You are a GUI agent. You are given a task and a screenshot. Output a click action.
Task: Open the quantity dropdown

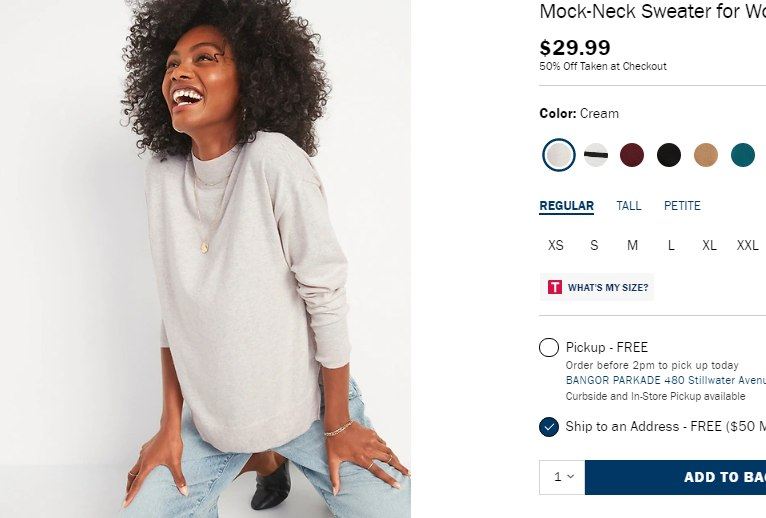pyautogui.click(x=563, y=477)
